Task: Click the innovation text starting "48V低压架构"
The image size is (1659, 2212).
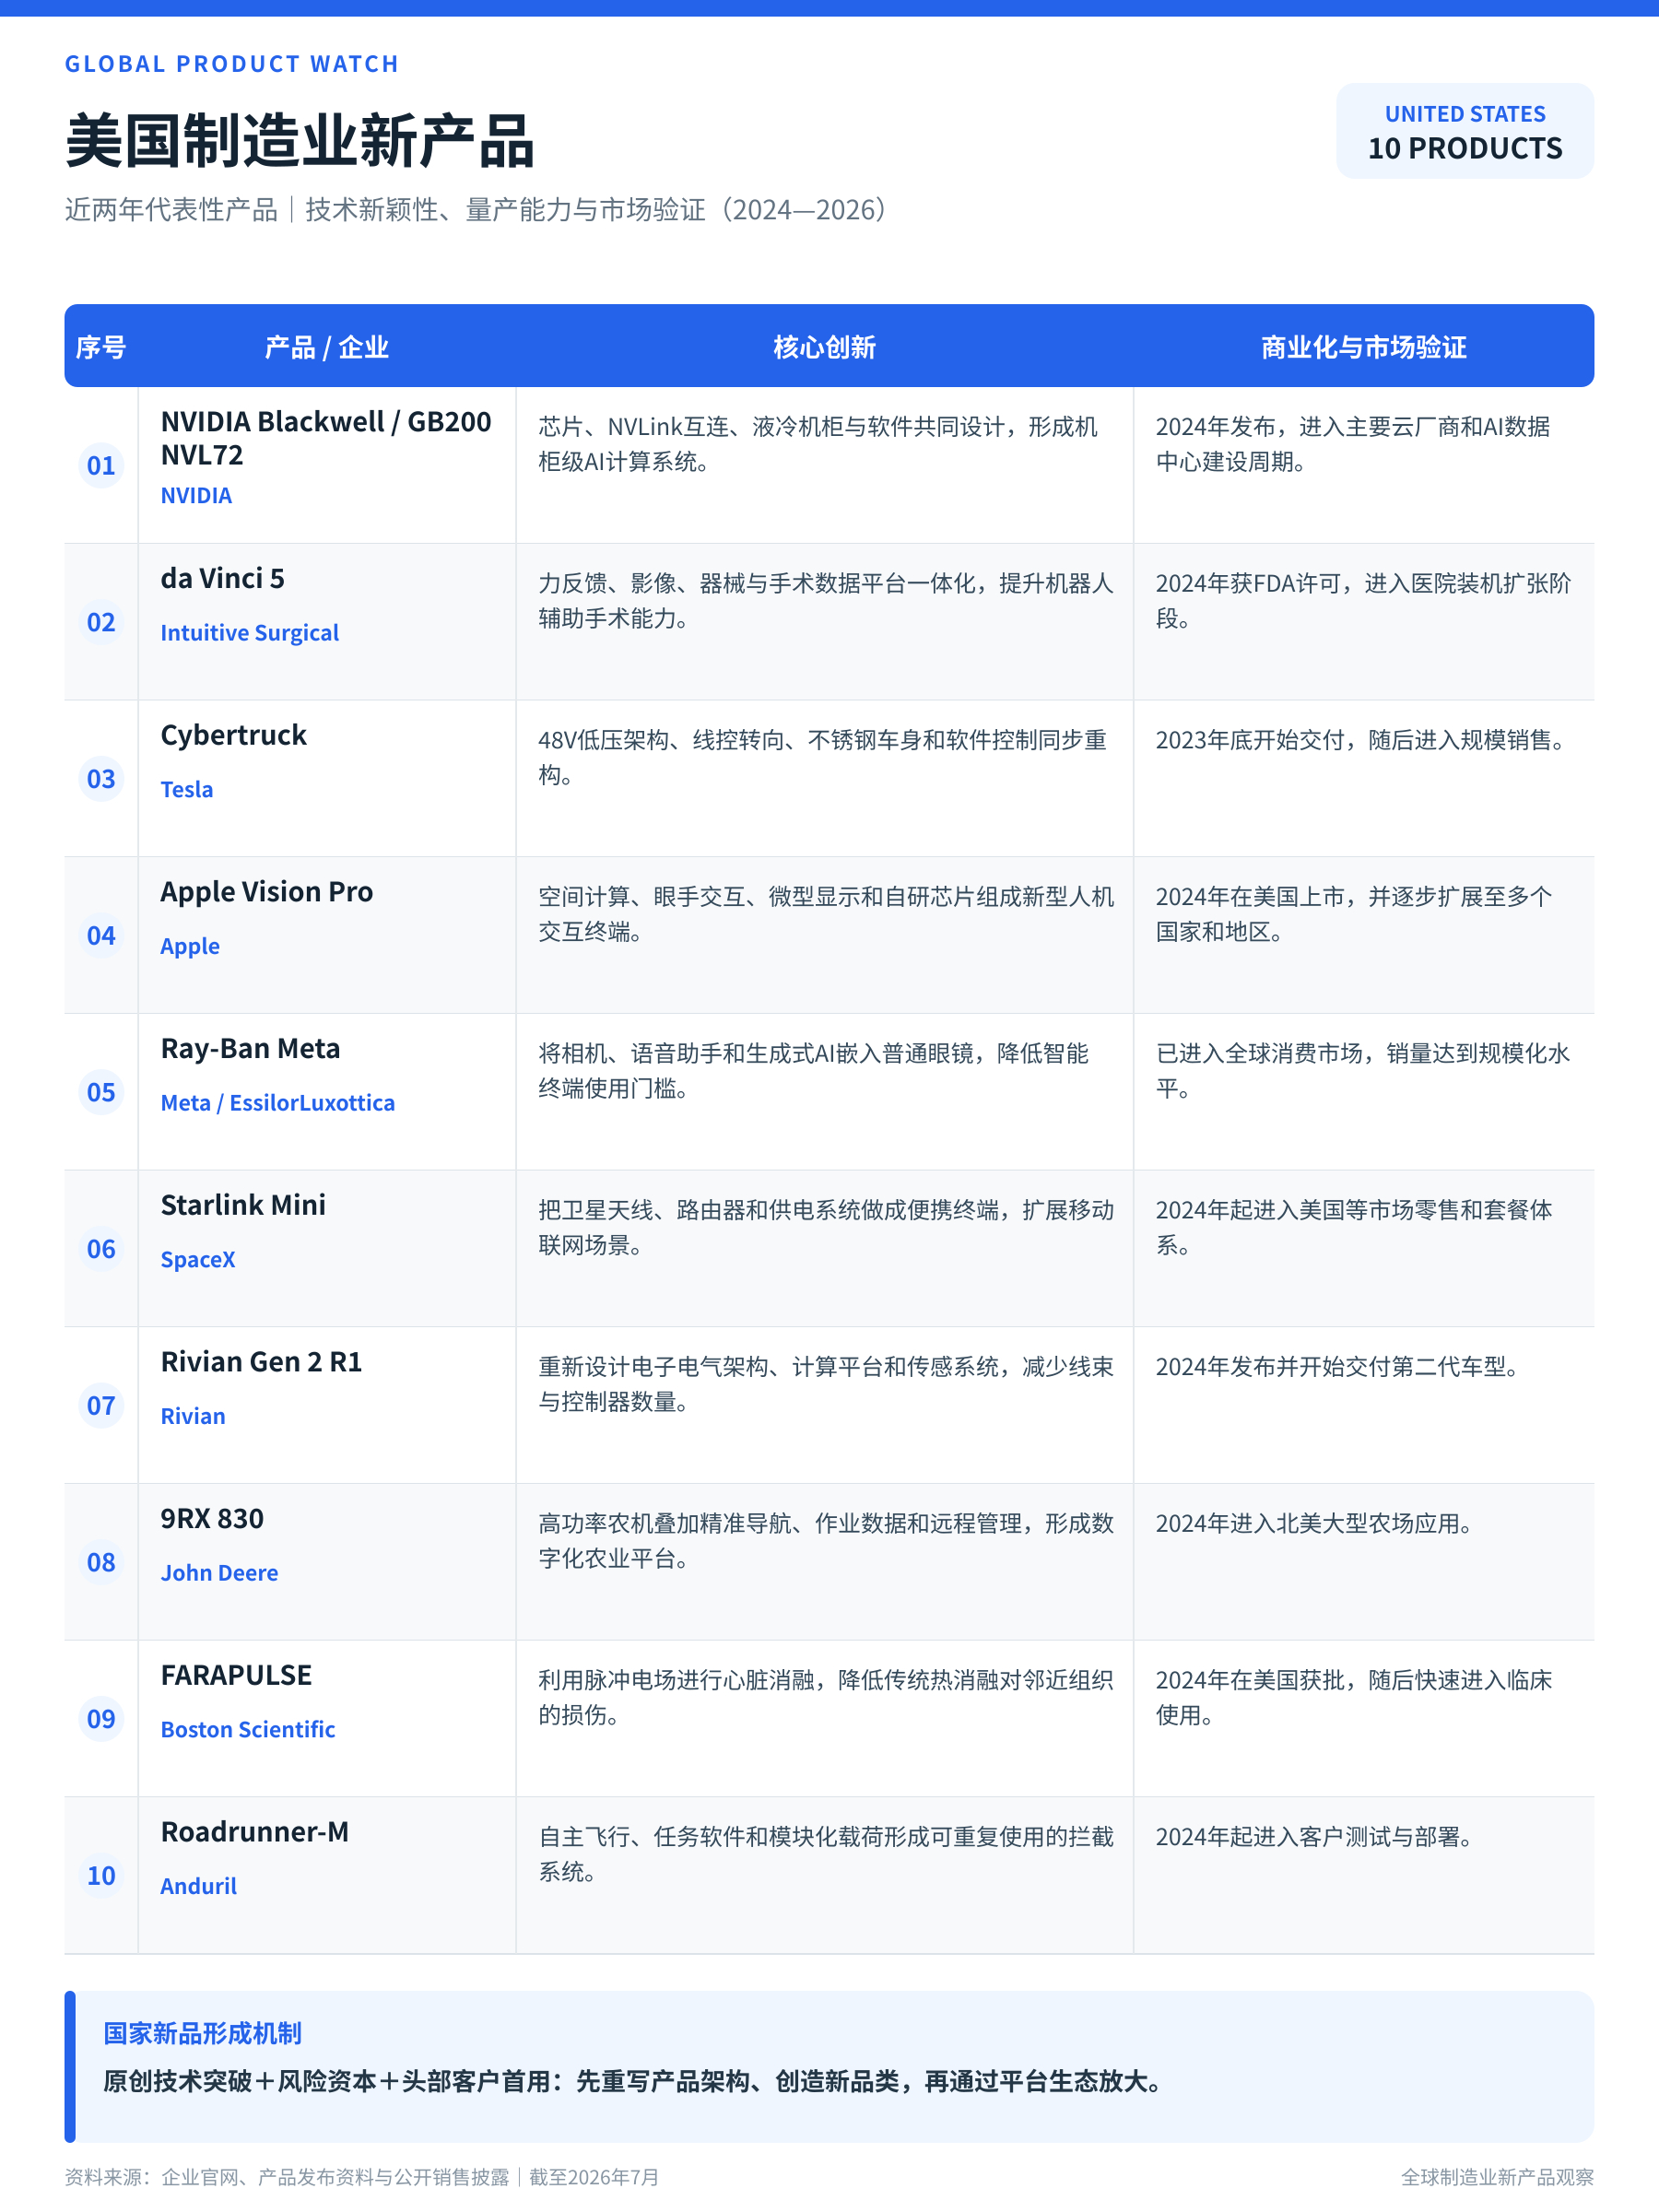Action: 823,757
